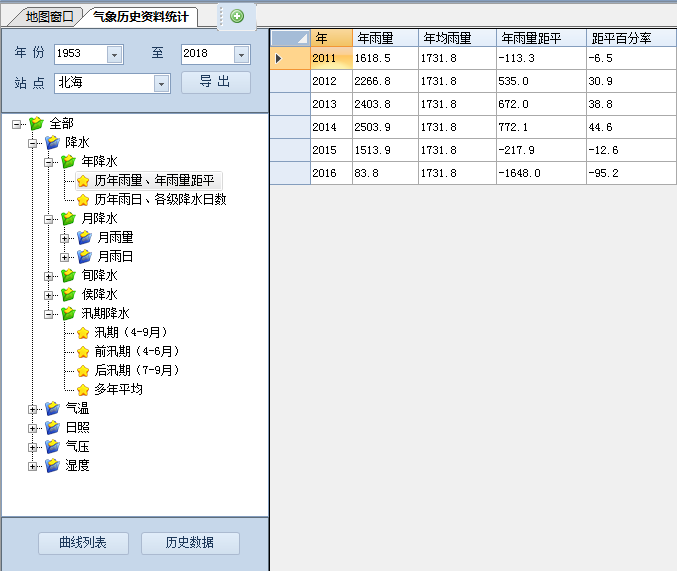Expand the 气压 tree node

pyautogui.click(x=33, y=446)
